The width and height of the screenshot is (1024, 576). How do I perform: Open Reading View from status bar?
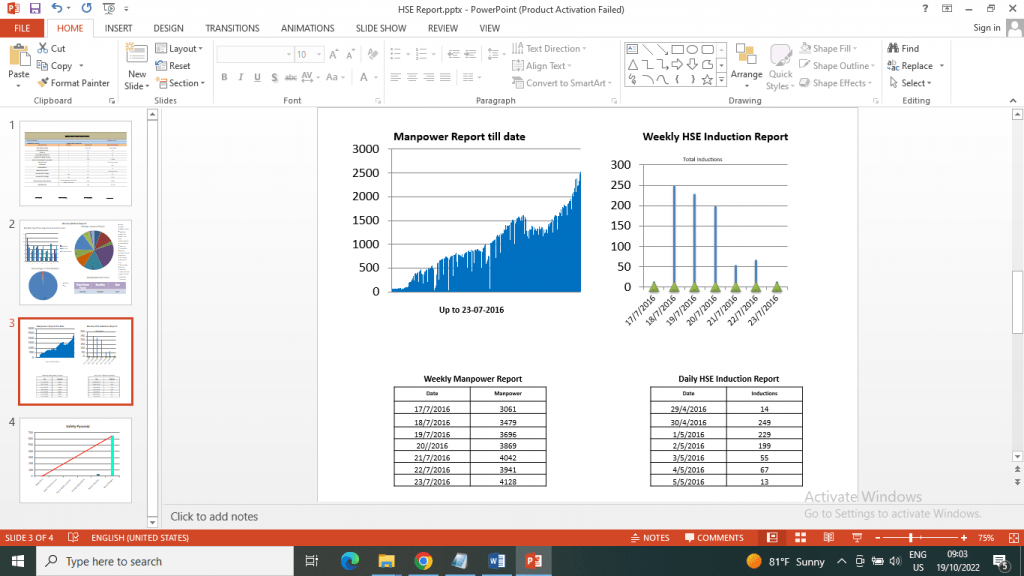click(x=829, y=537)
